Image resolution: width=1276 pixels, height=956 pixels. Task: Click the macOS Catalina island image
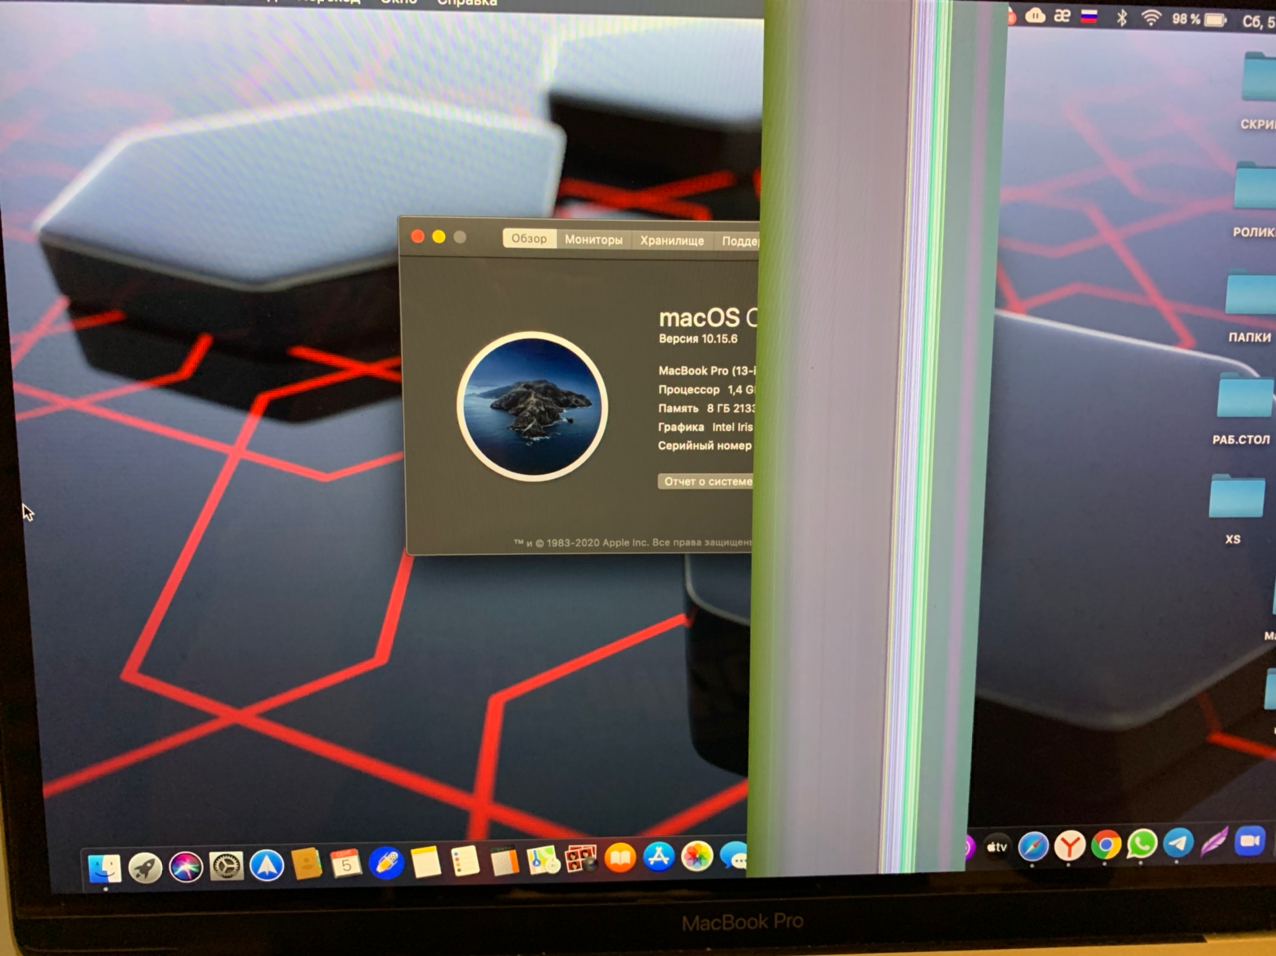pos(532,406)
